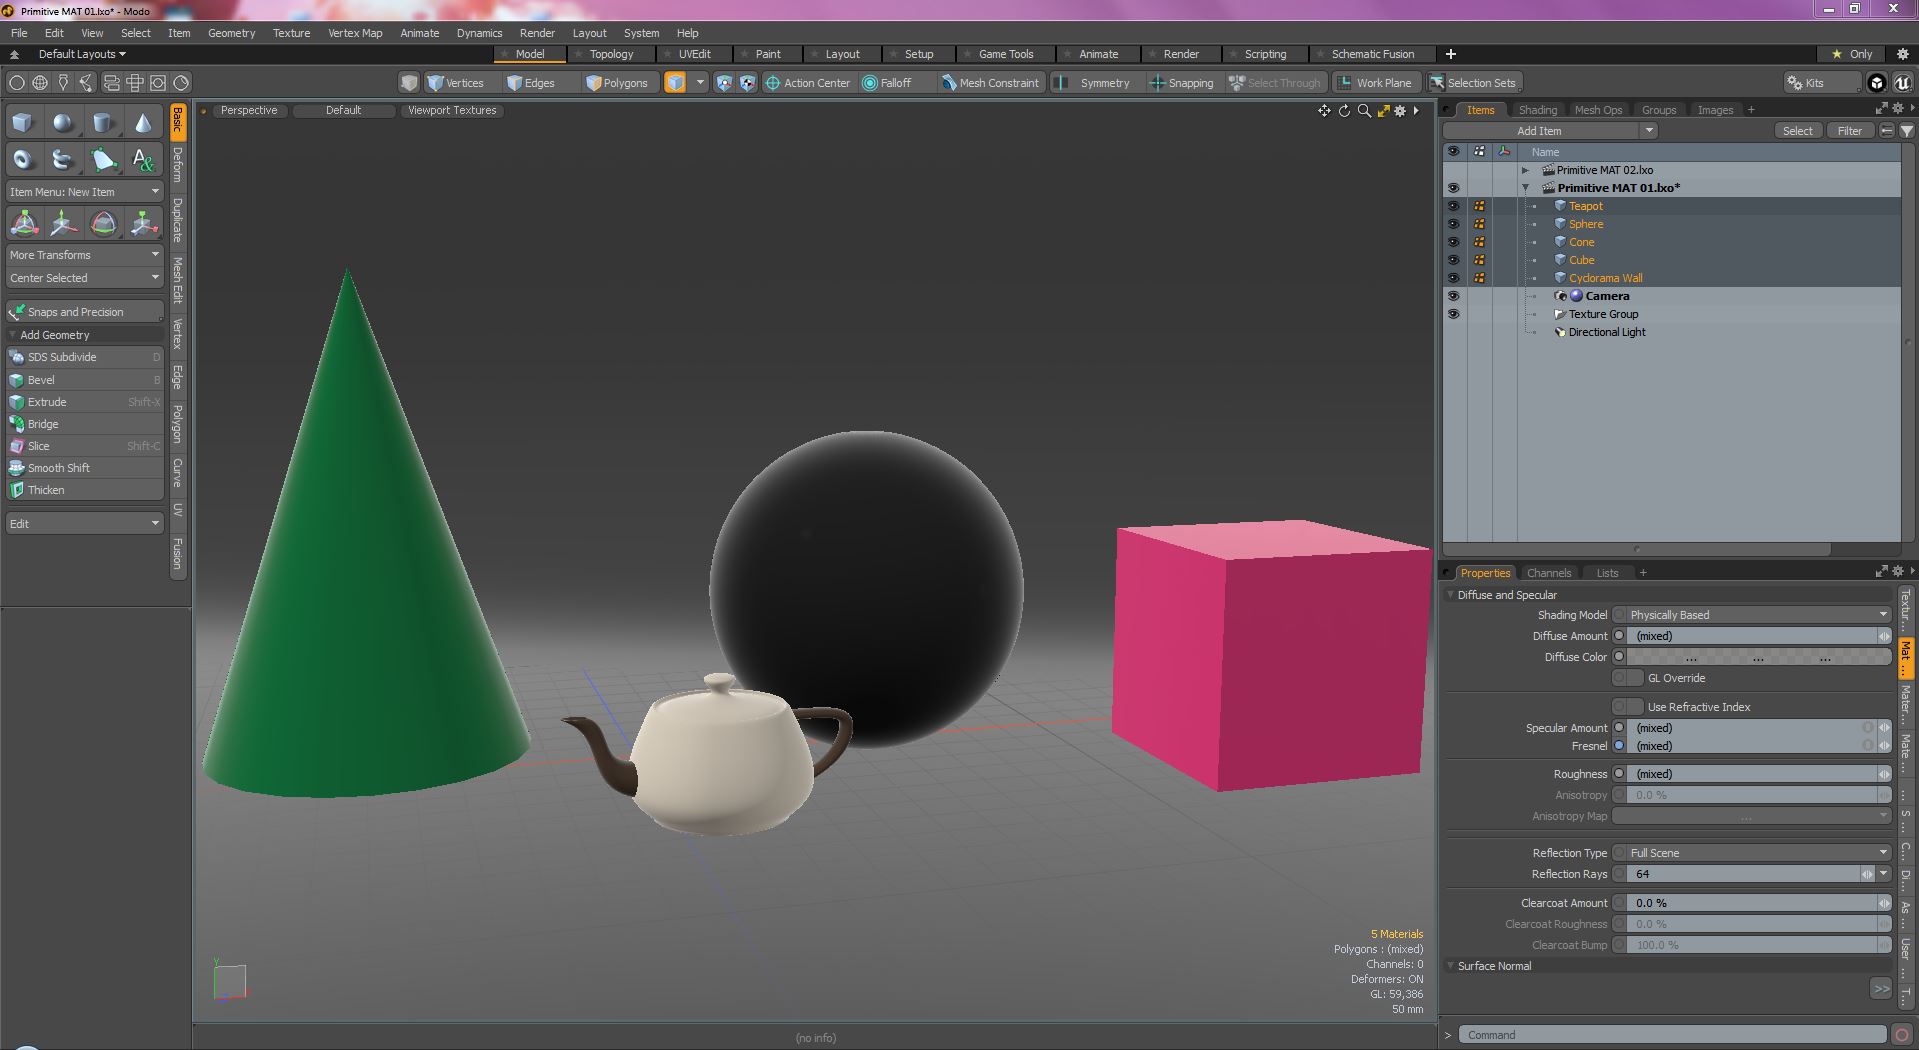Click the Thicken tool icon
The height and width of the screenshot is (1050, 1919).
(17, 490)
